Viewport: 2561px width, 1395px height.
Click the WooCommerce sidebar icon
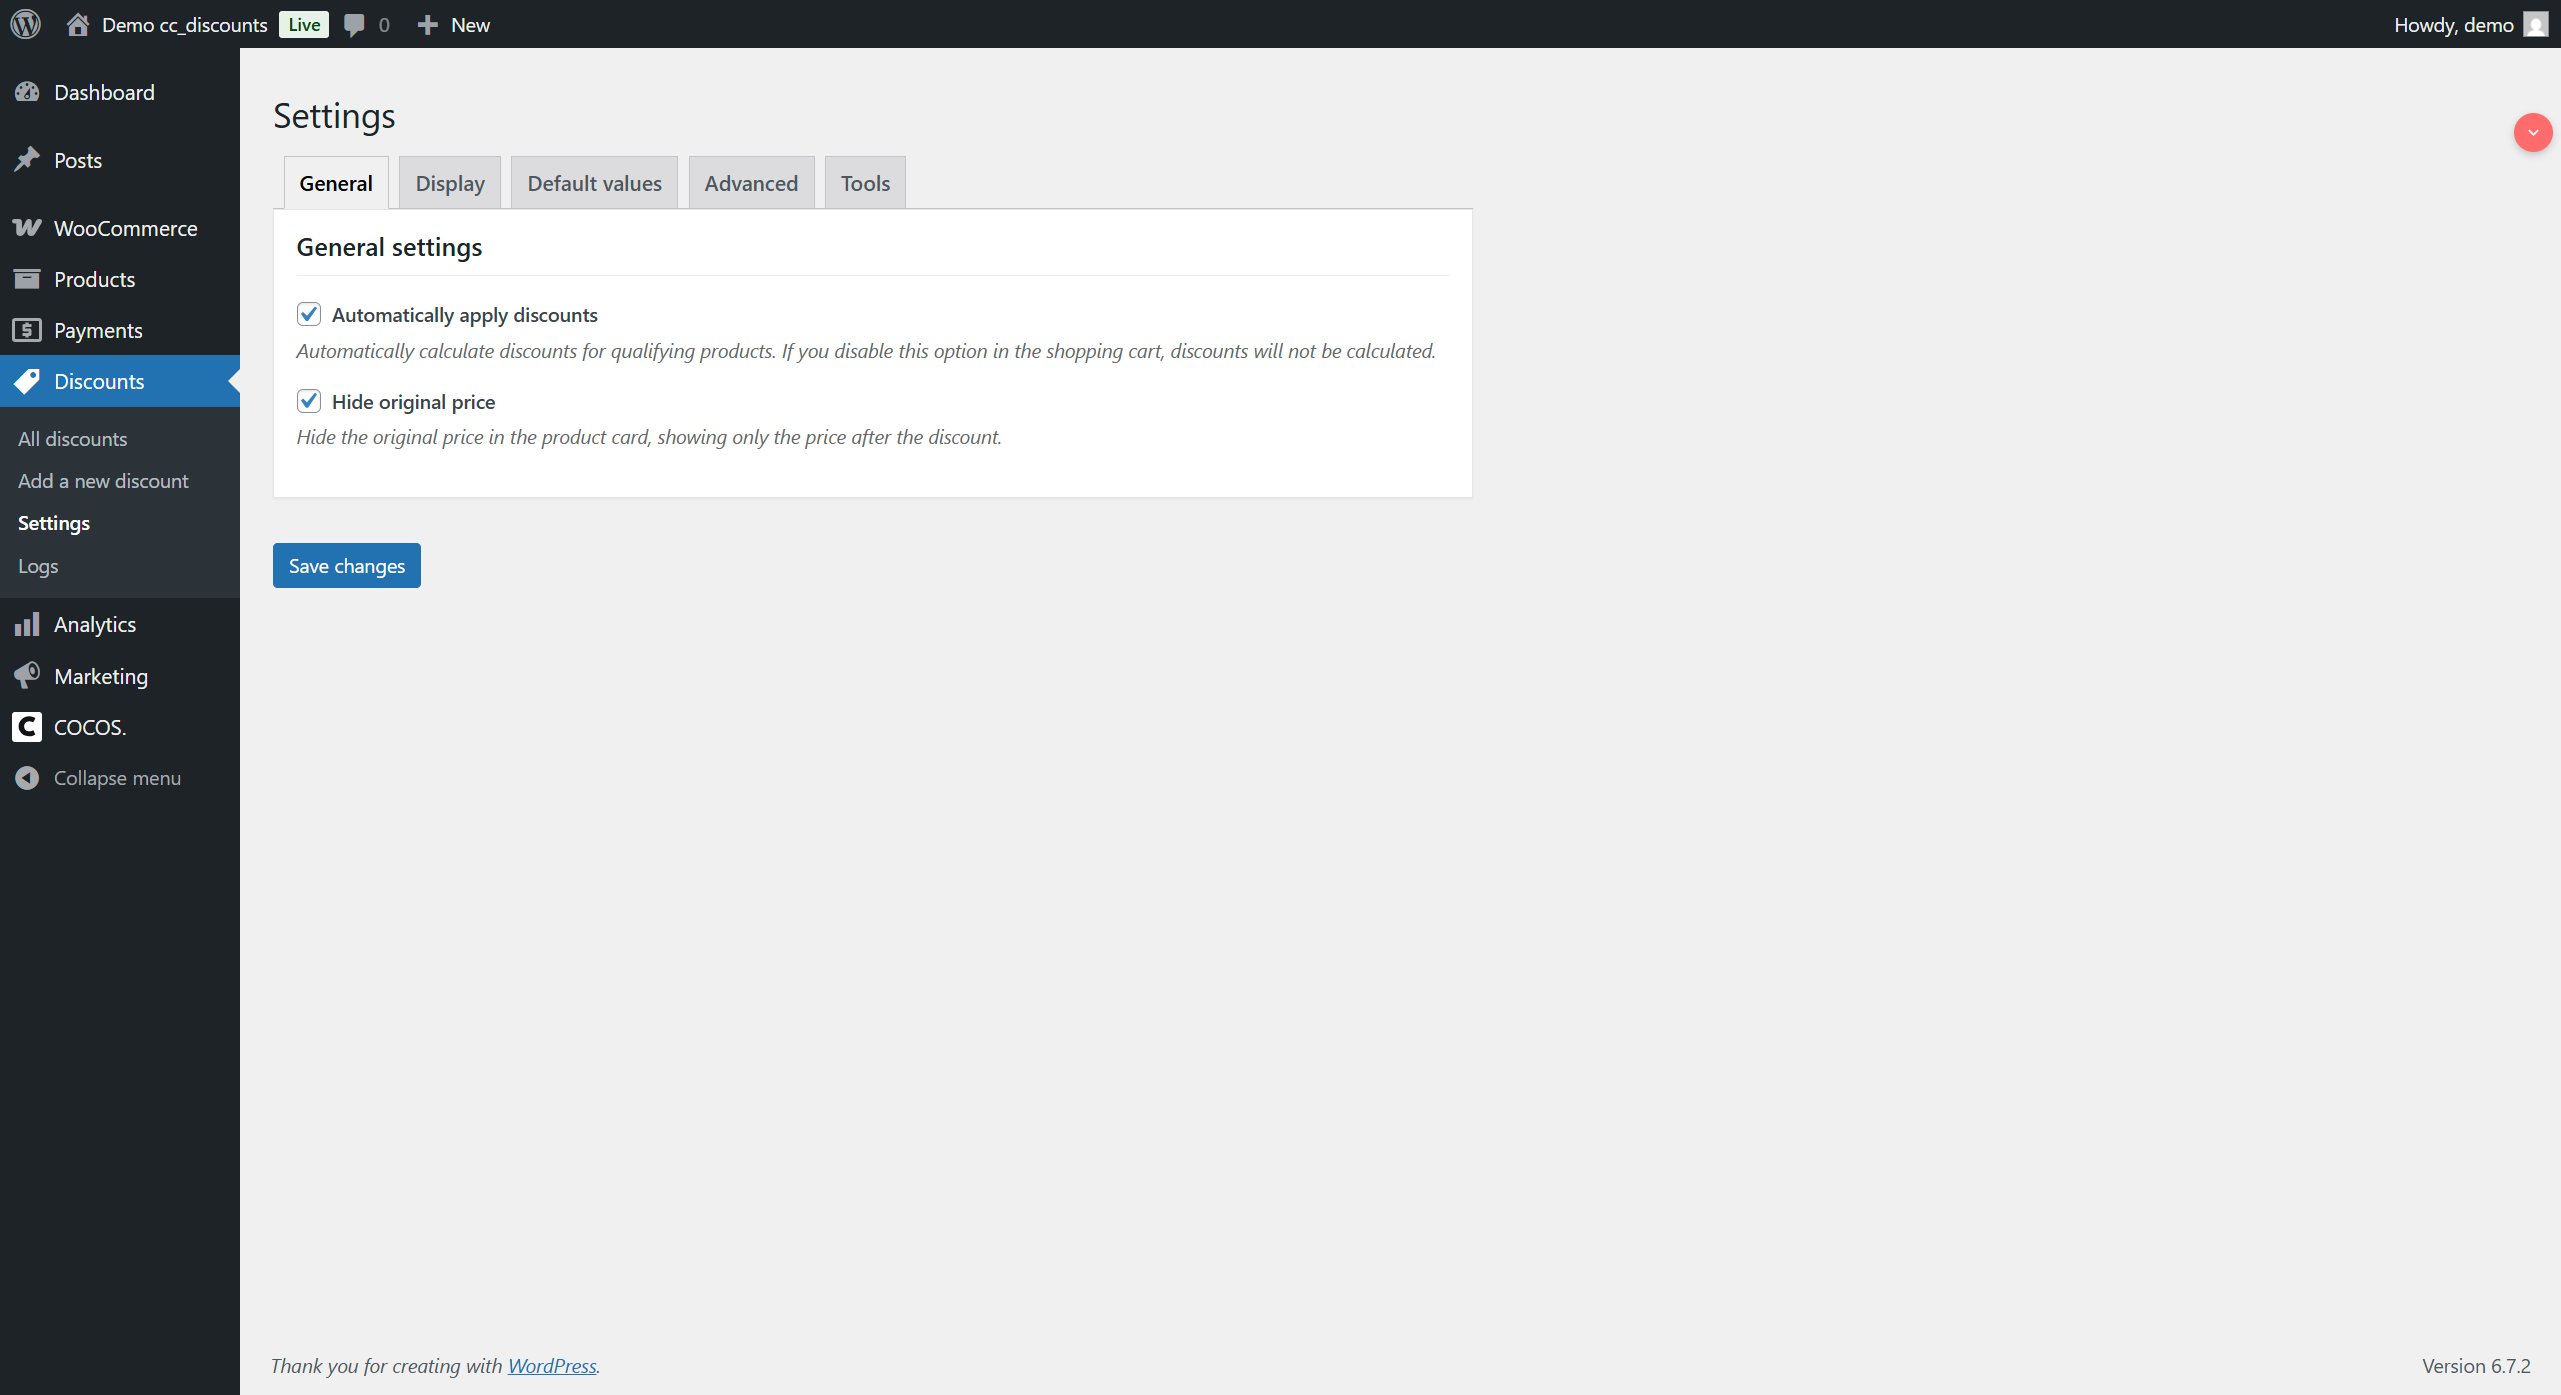(x=27, y=228)
